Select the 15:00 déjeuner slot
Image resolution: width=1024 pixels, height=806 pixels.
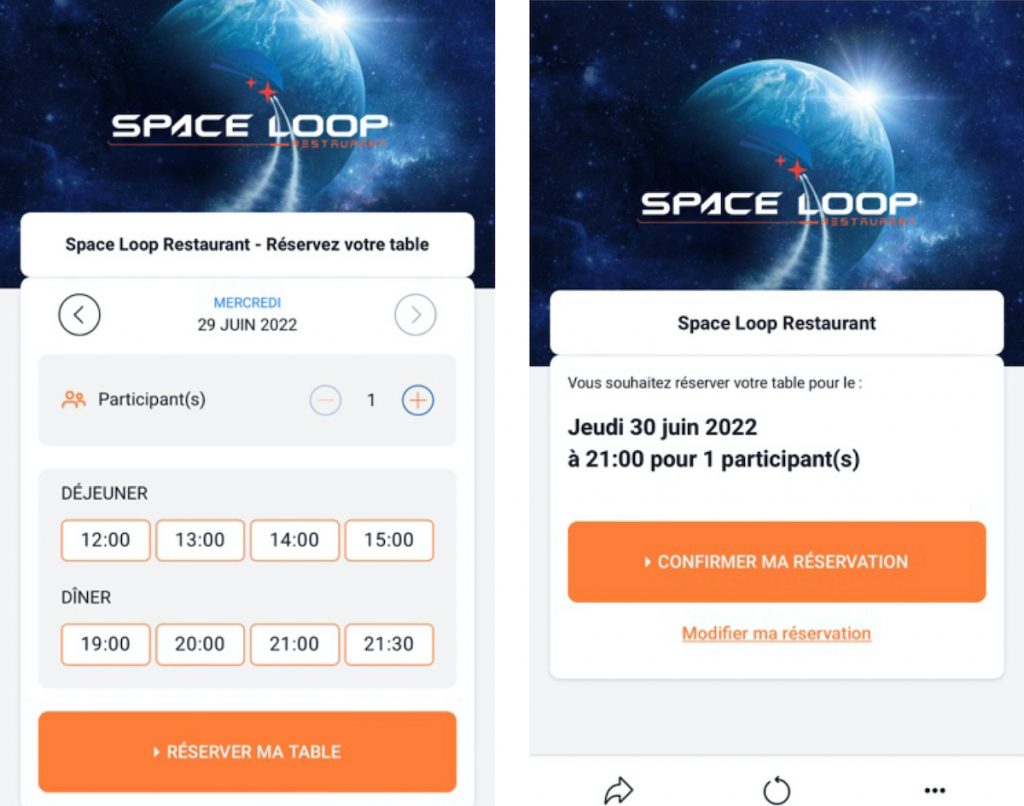pos(388,540)
